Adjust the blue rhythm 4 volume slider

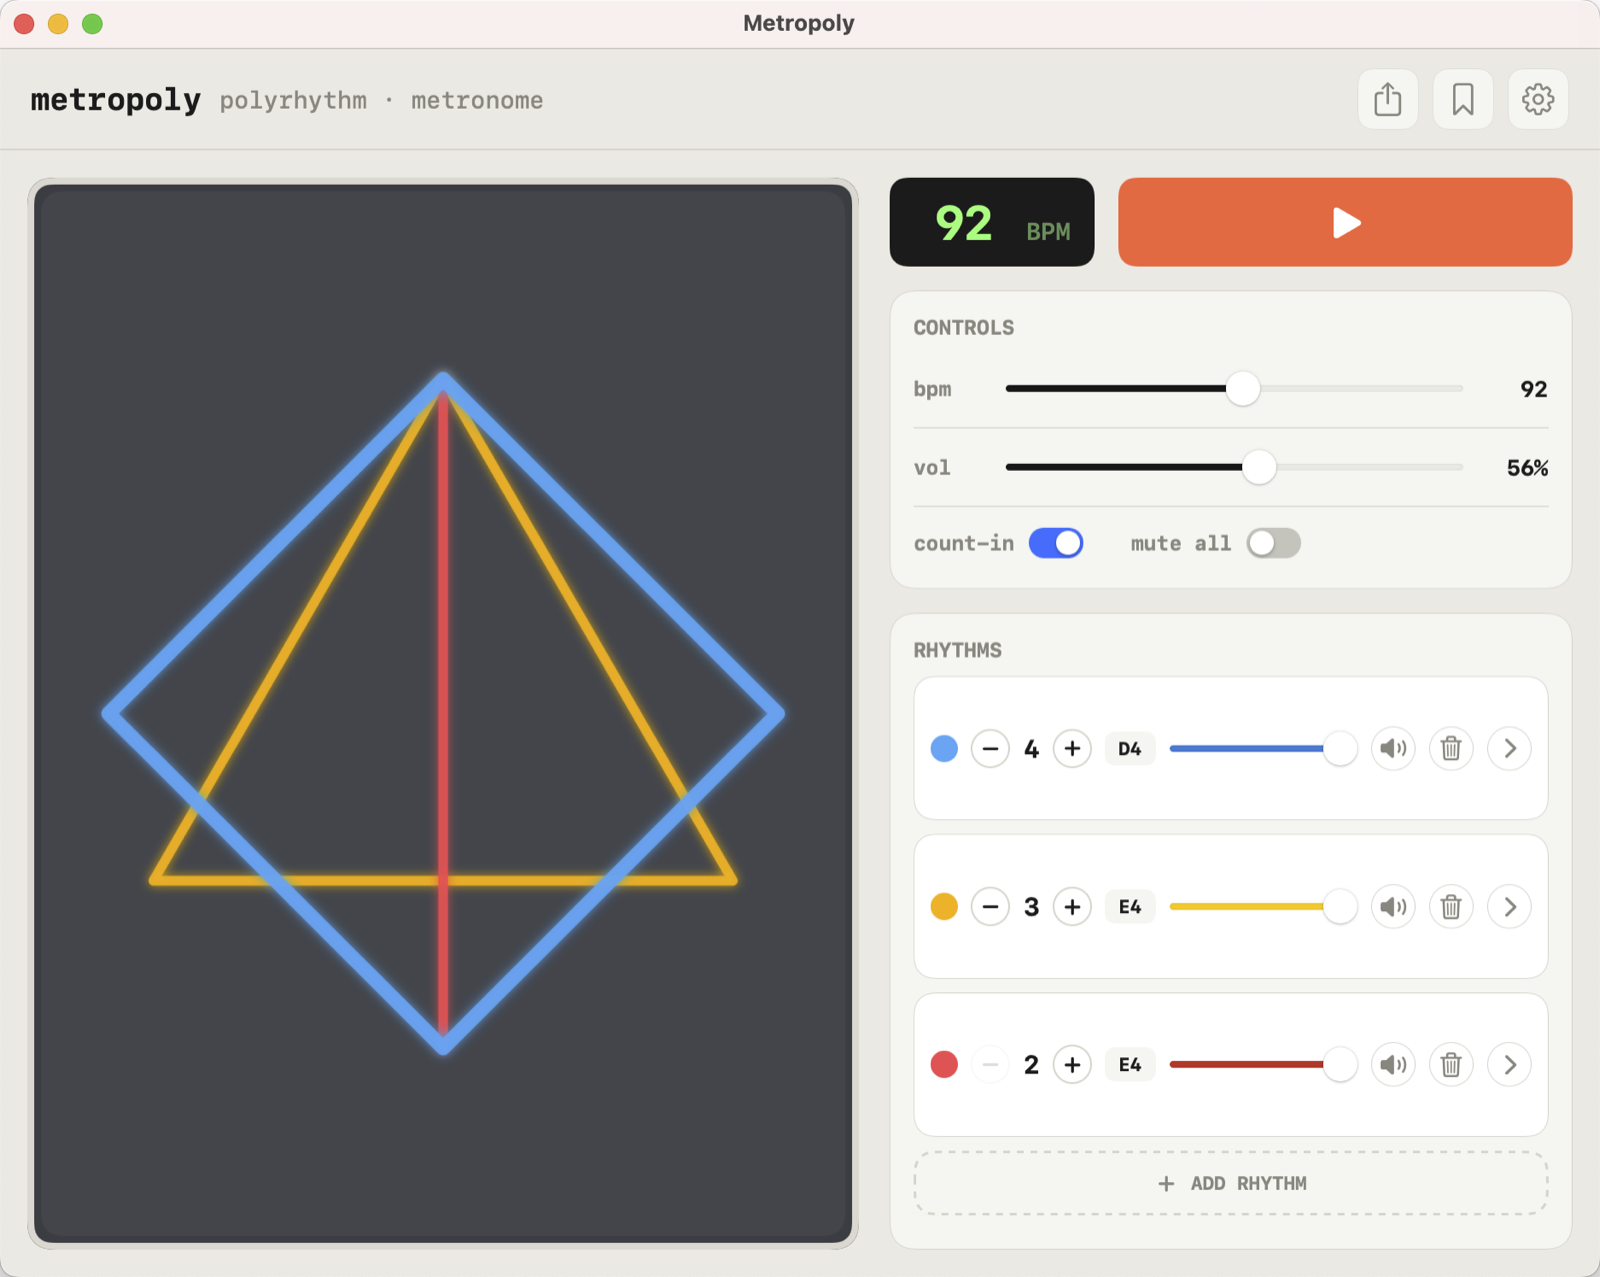(x=1263, y=748)
